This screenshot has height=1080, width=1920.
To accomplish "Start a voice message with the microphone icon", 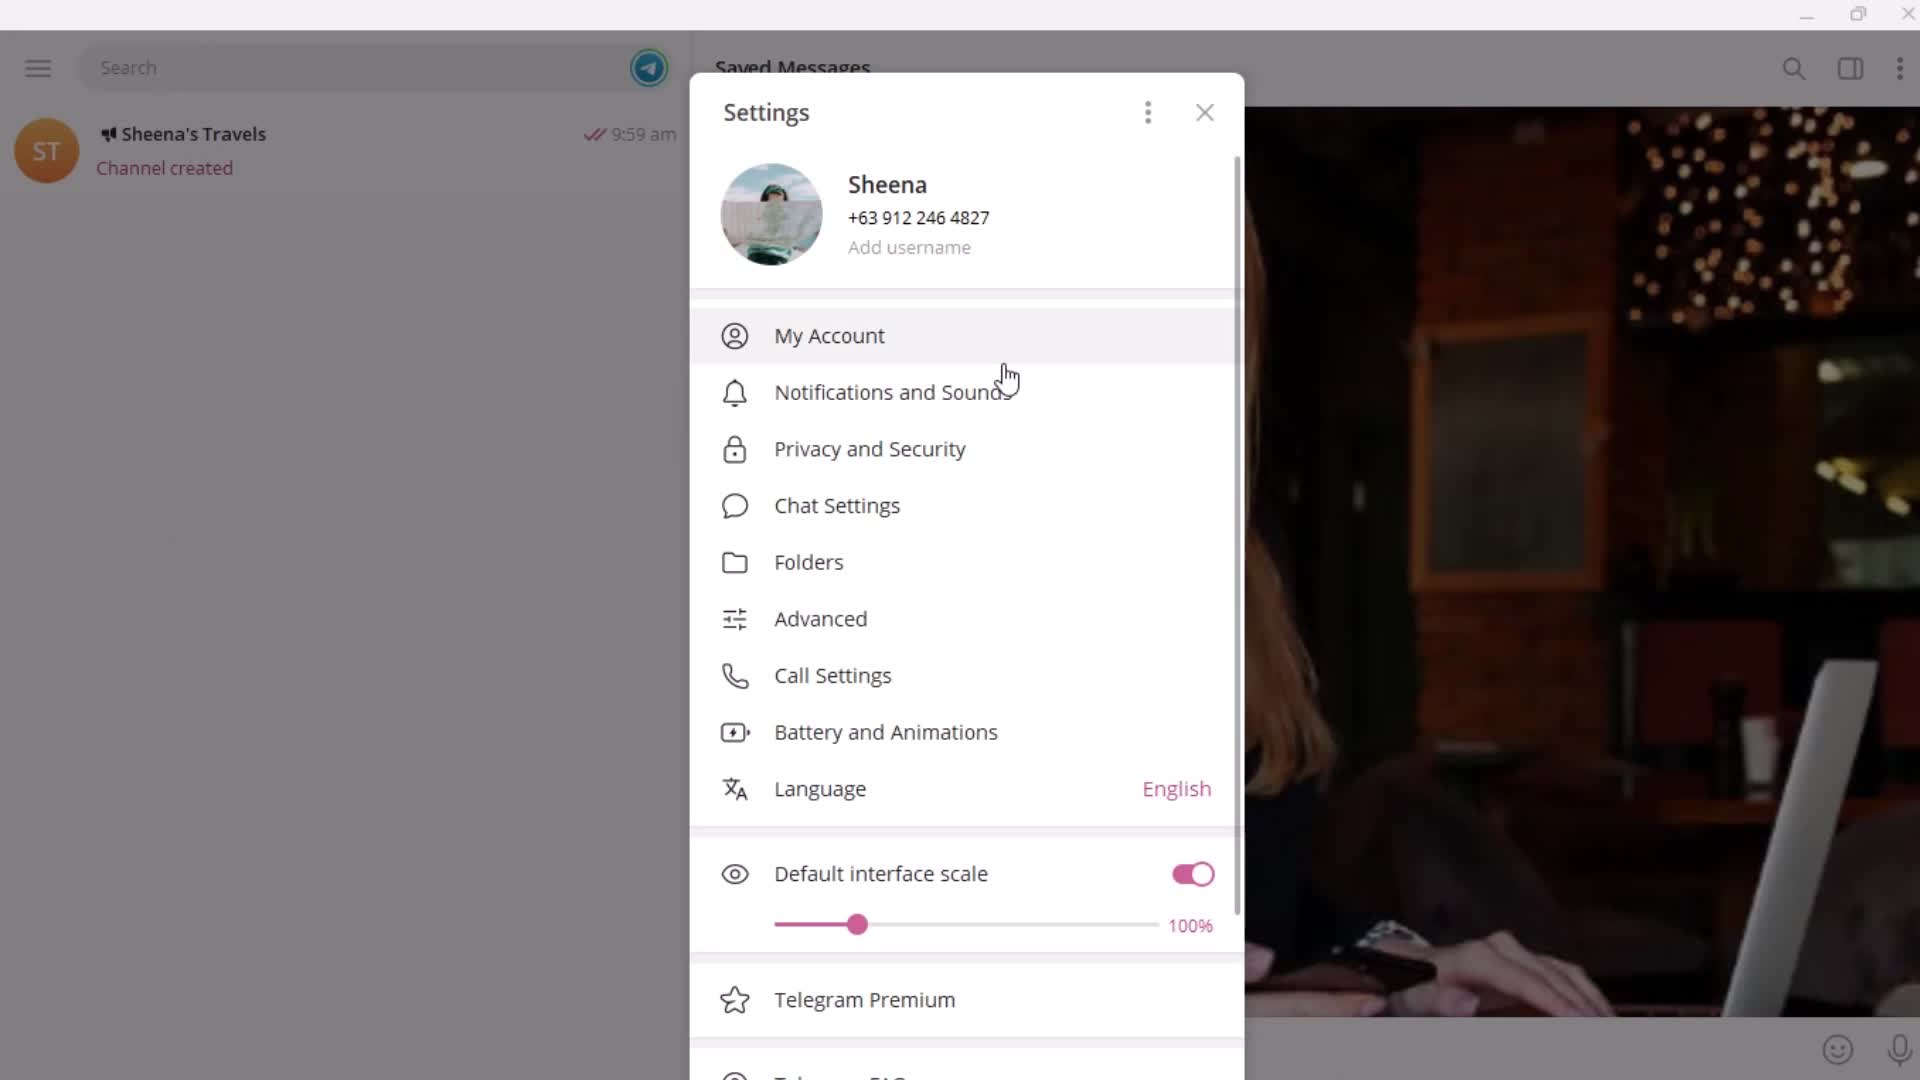I will point(1899,1050).
